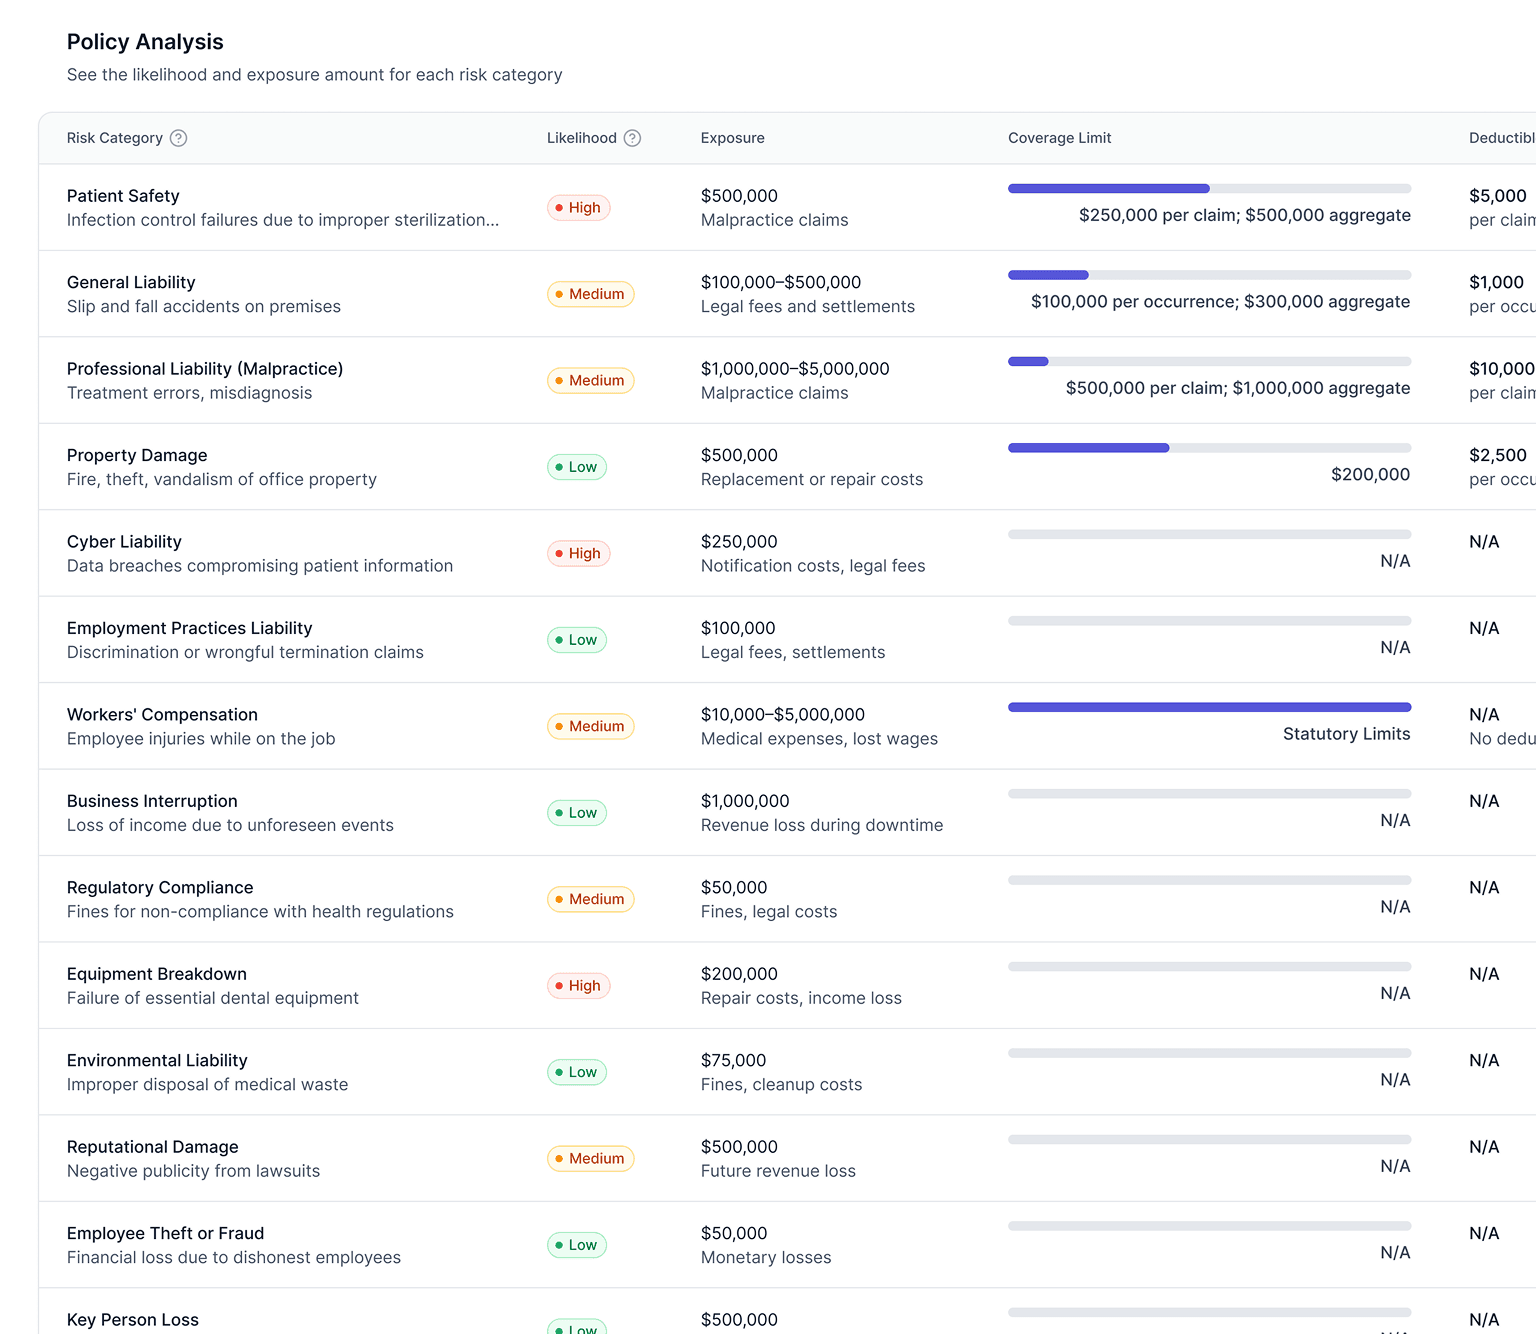Click the Medium badge for General Liability
Viewport: 1536px width, 1334px height.
(590, 294)
